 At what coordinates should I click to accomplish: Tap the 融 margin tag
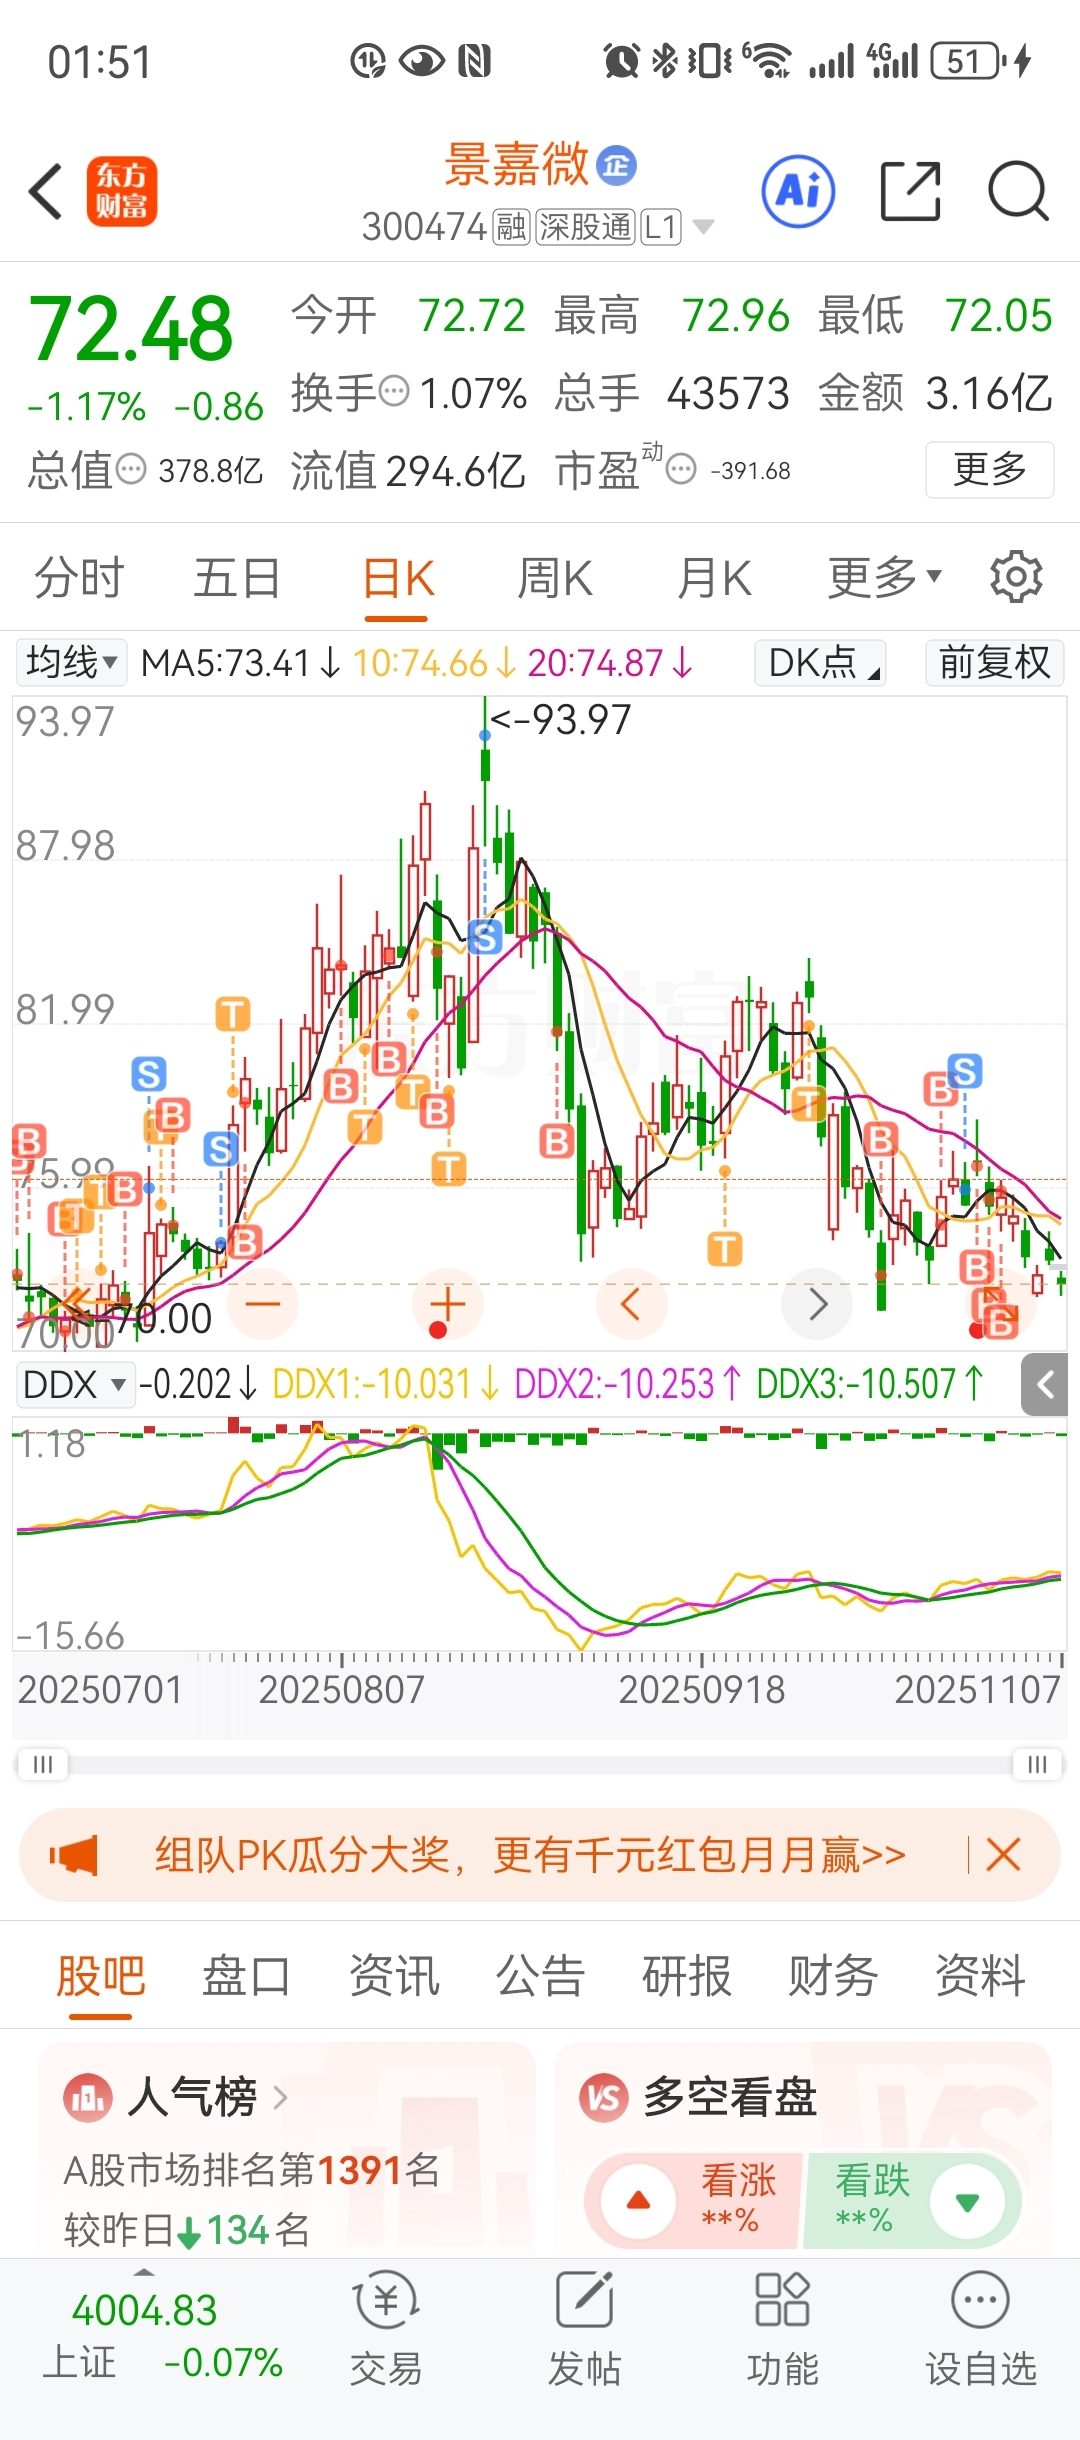(x=511, y=228)
